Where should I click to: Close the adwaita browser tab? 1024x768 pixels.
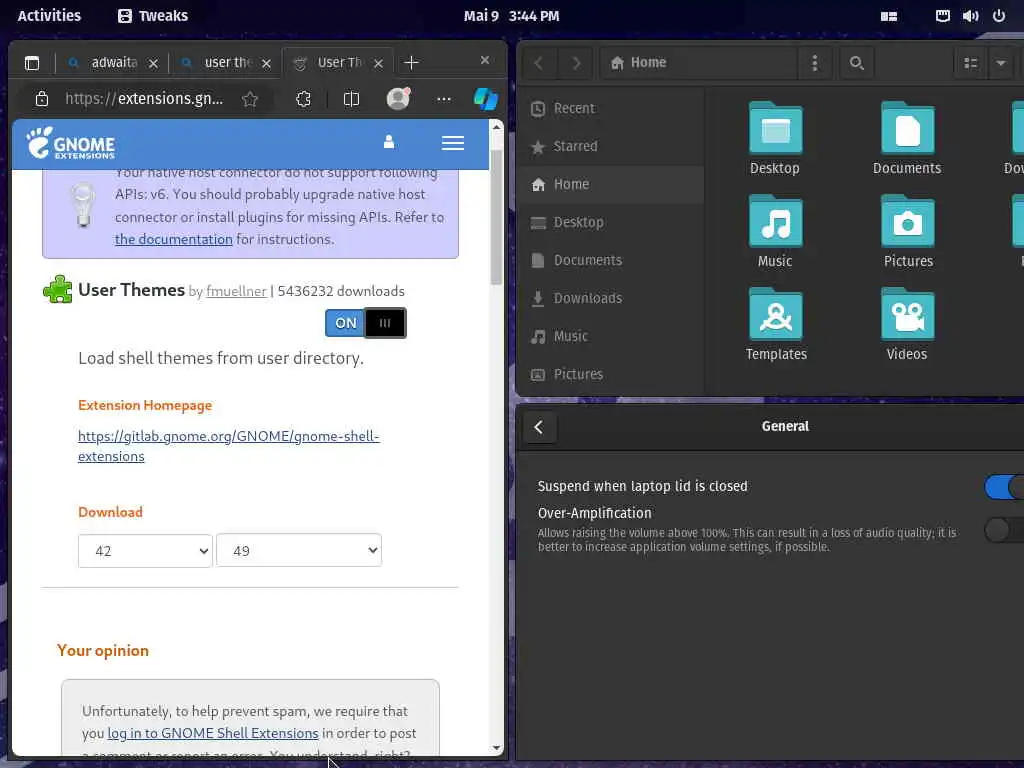153,63
